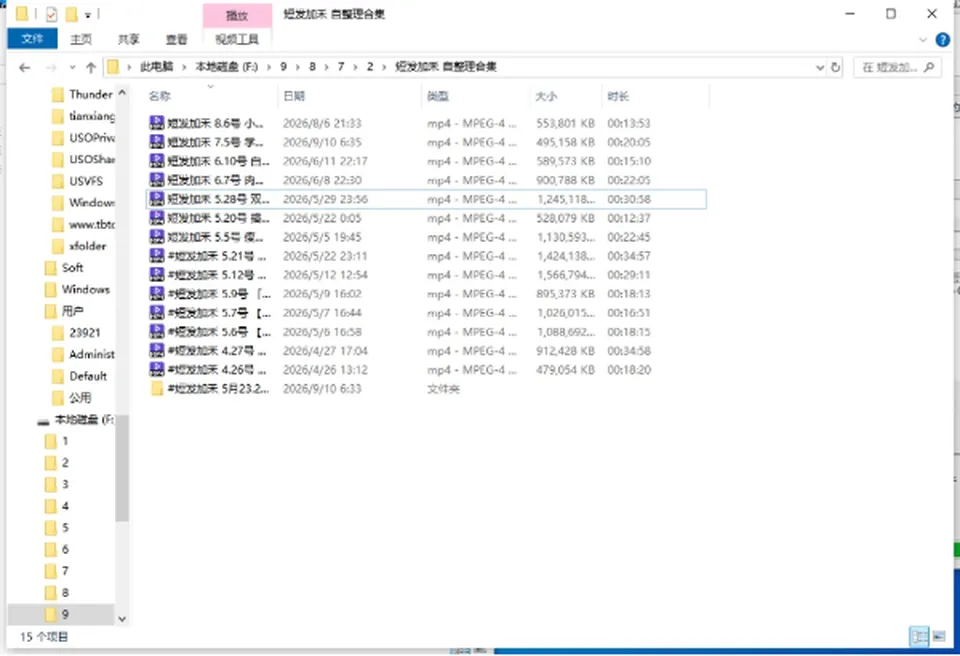Open Explorer help via the blue question mark

943,40
